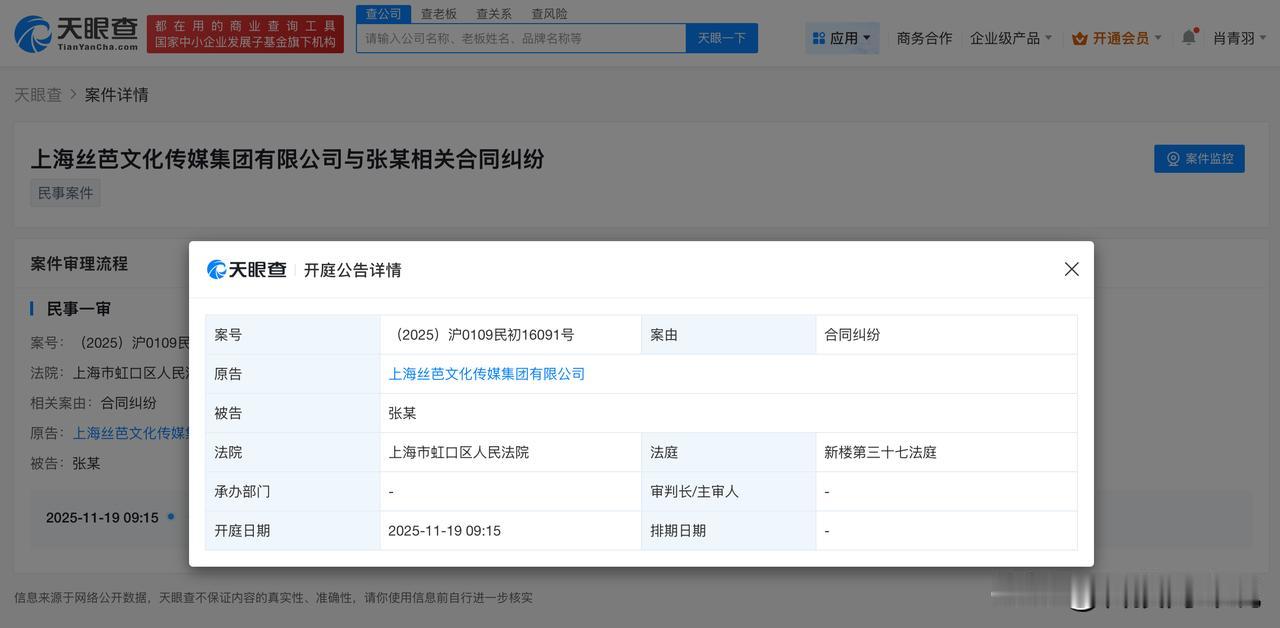This screenshot has width=1280, height=628.
Task: Click the 应用 grid icon
Action: pos(819,38)
